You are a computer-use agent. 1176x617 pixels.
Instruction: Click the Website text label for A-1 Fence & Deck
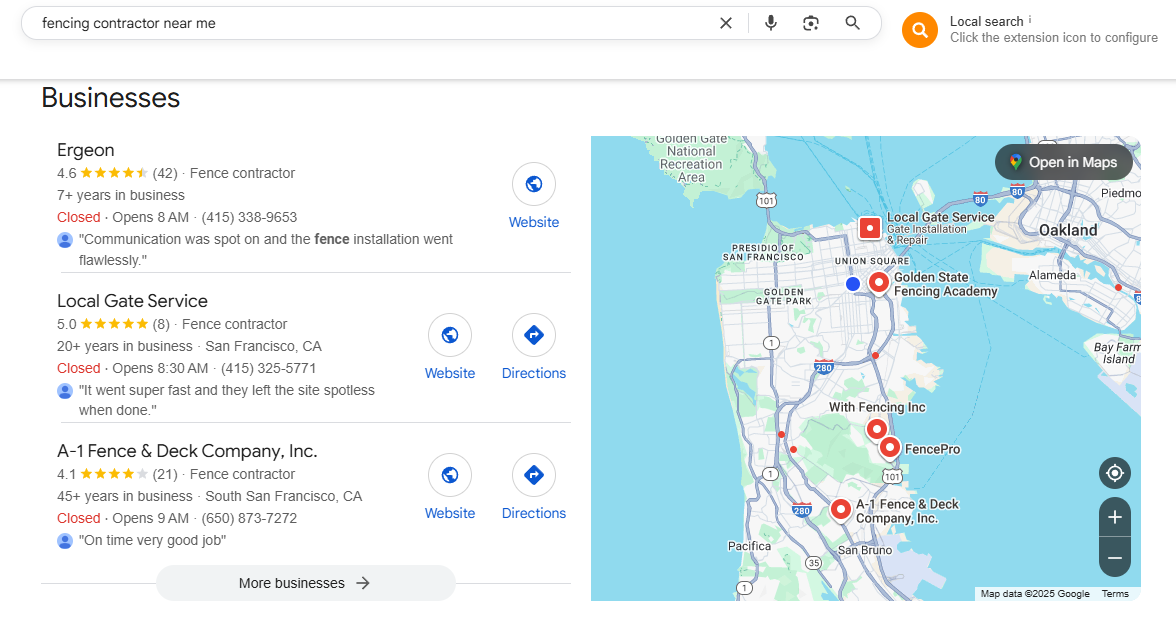[x=450, y=513]
